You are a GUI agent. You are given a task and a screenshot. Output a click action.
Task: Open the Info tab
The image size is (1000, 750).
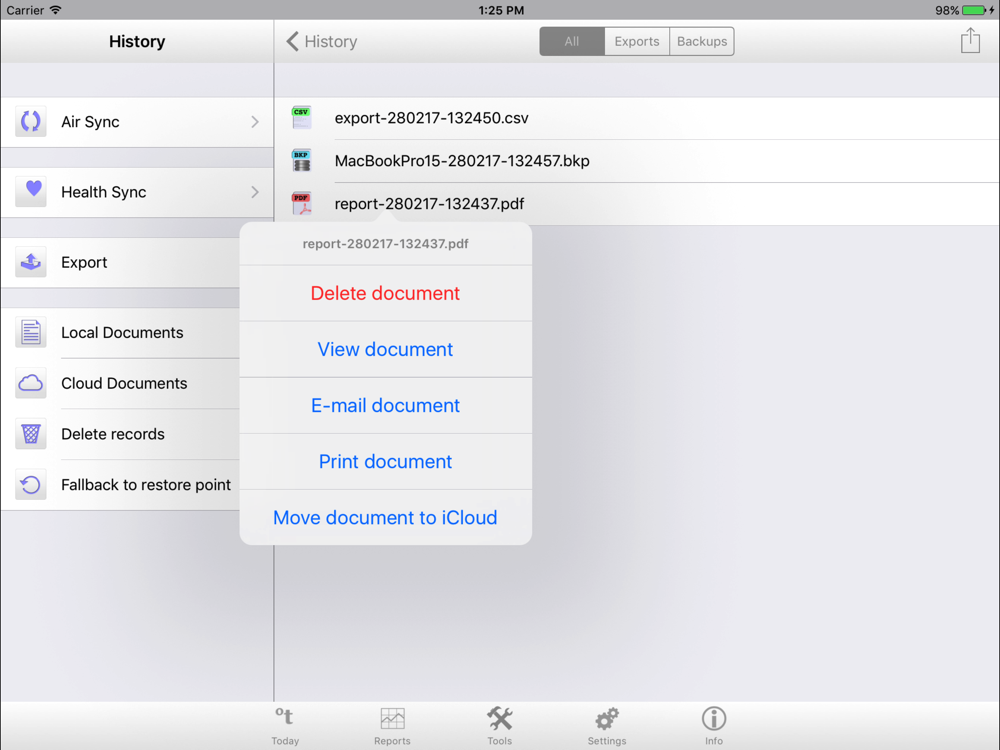[714, 726]
